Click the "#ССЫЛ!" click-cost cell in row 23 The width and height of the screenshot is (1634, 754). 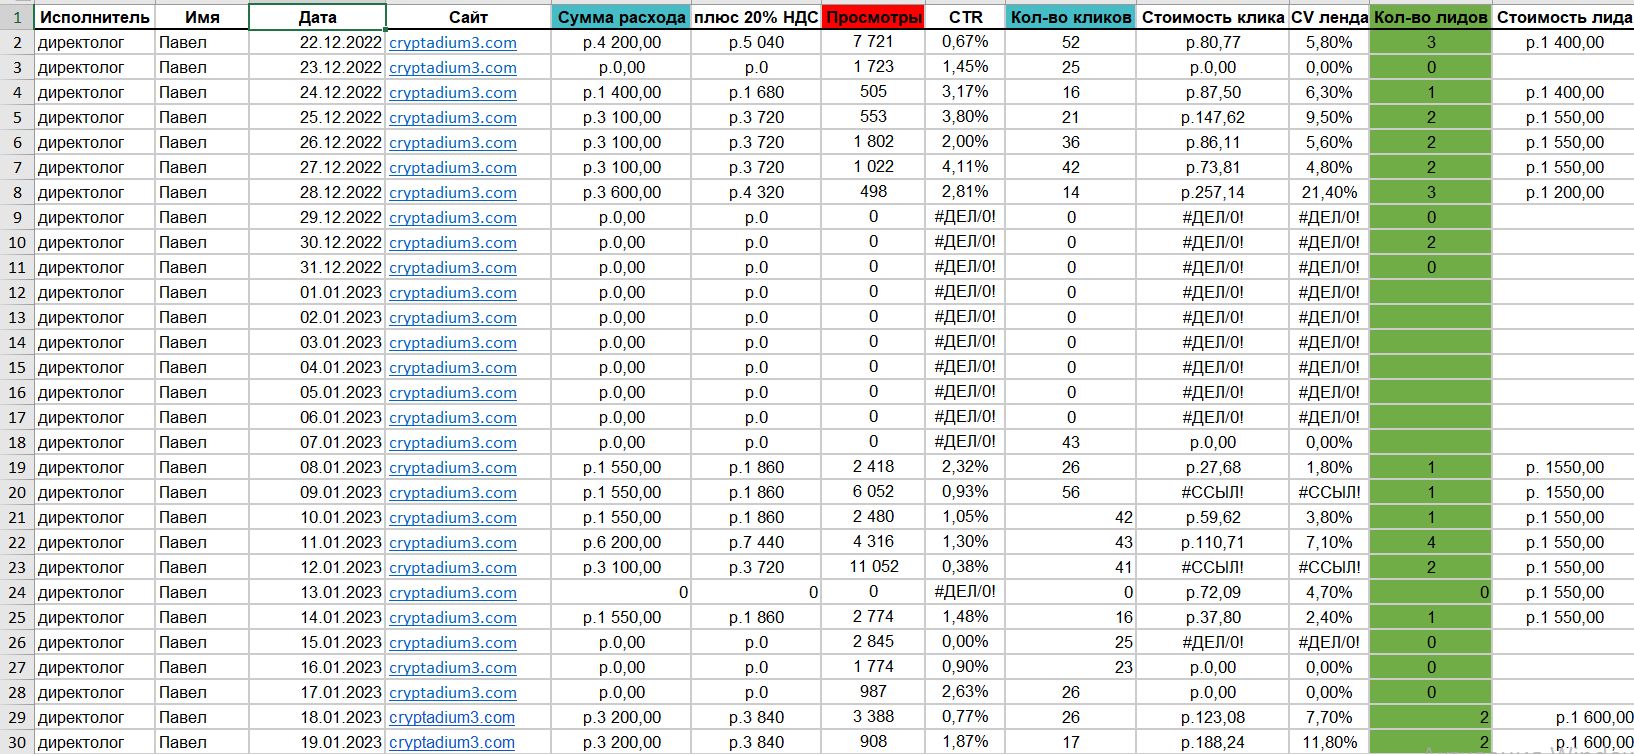[1213, 567]
